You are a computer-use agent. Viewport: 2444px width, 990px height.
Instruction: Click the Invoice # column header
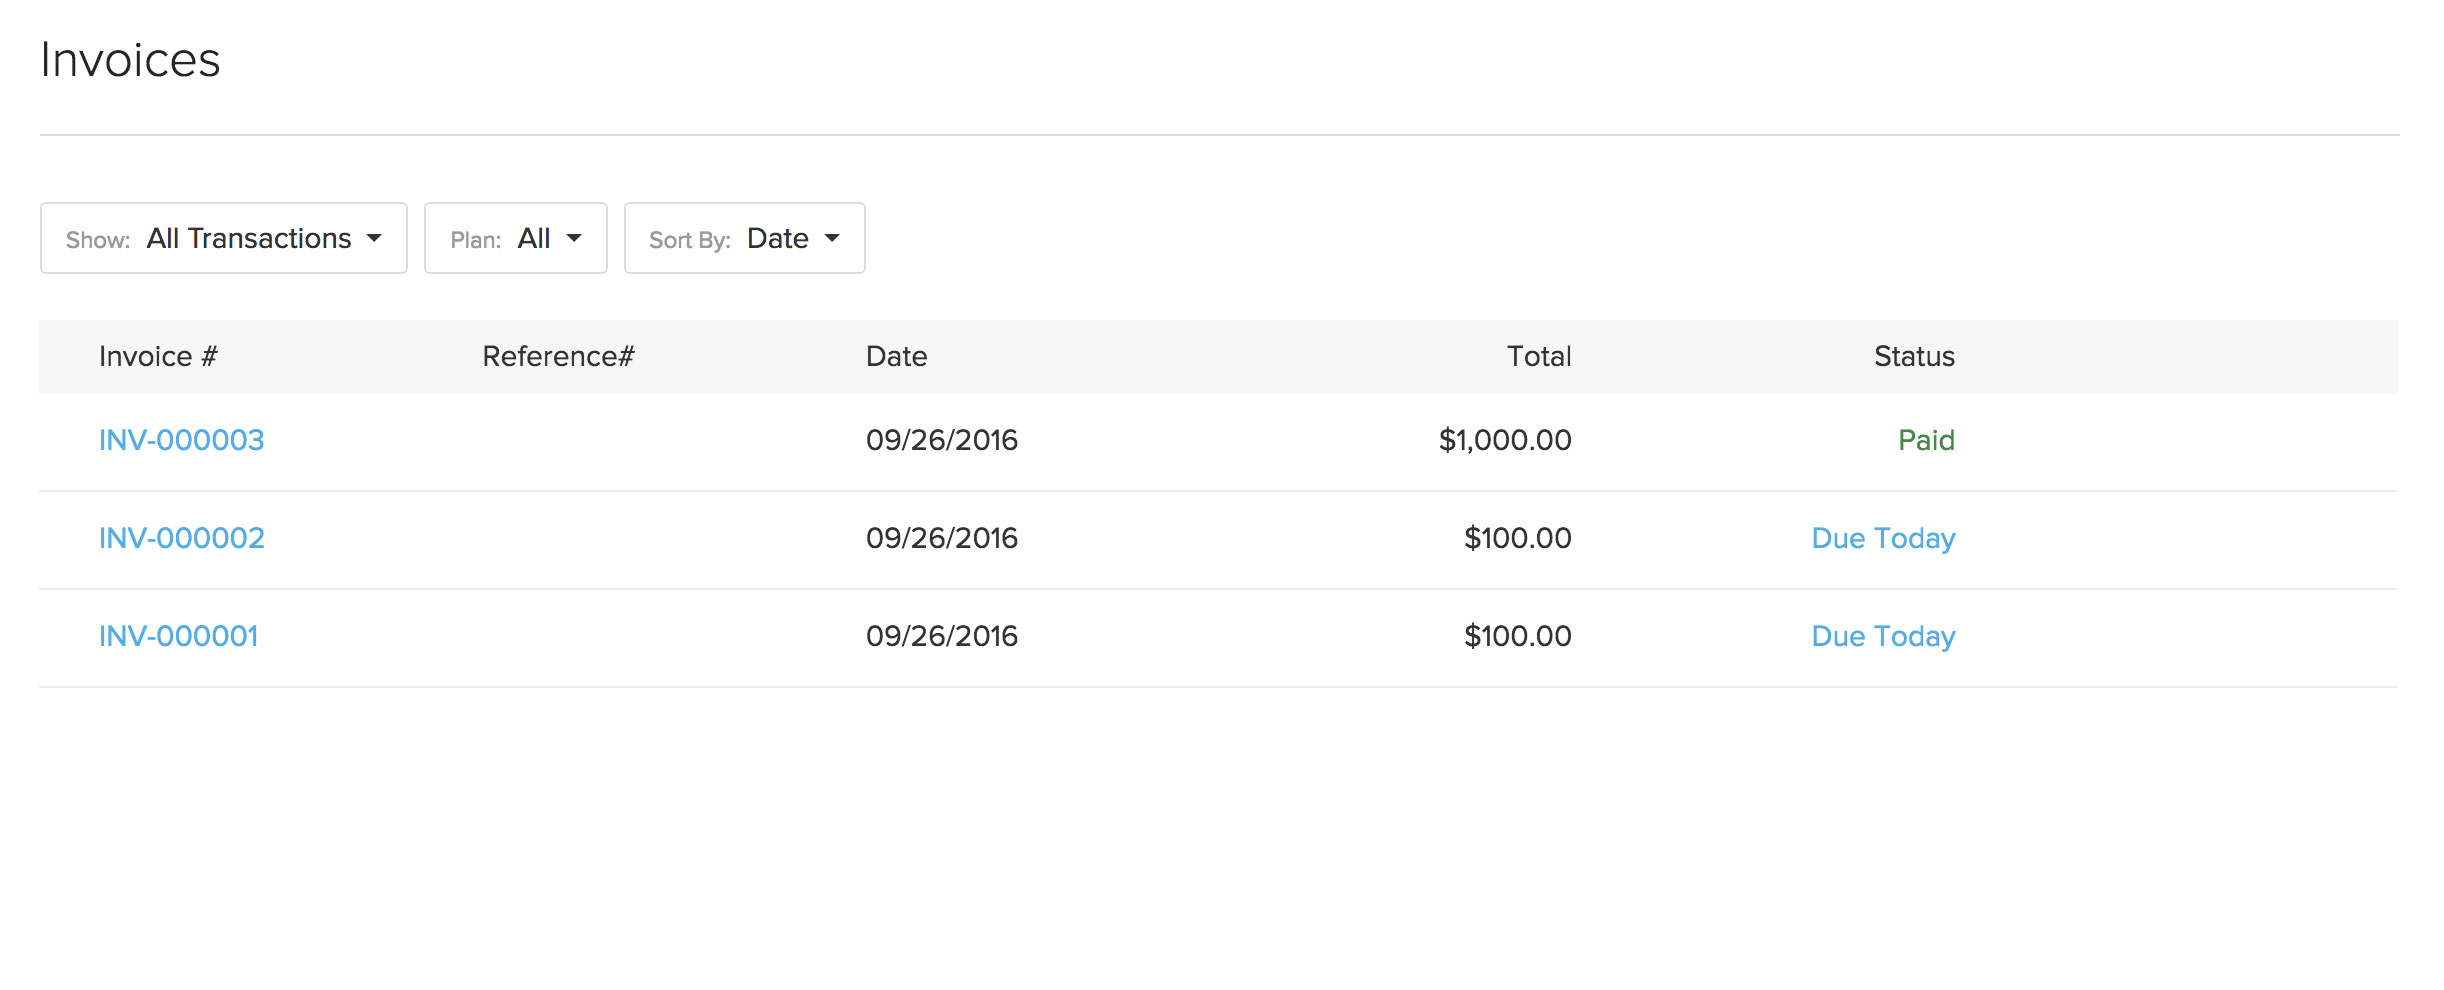[157, 356]
